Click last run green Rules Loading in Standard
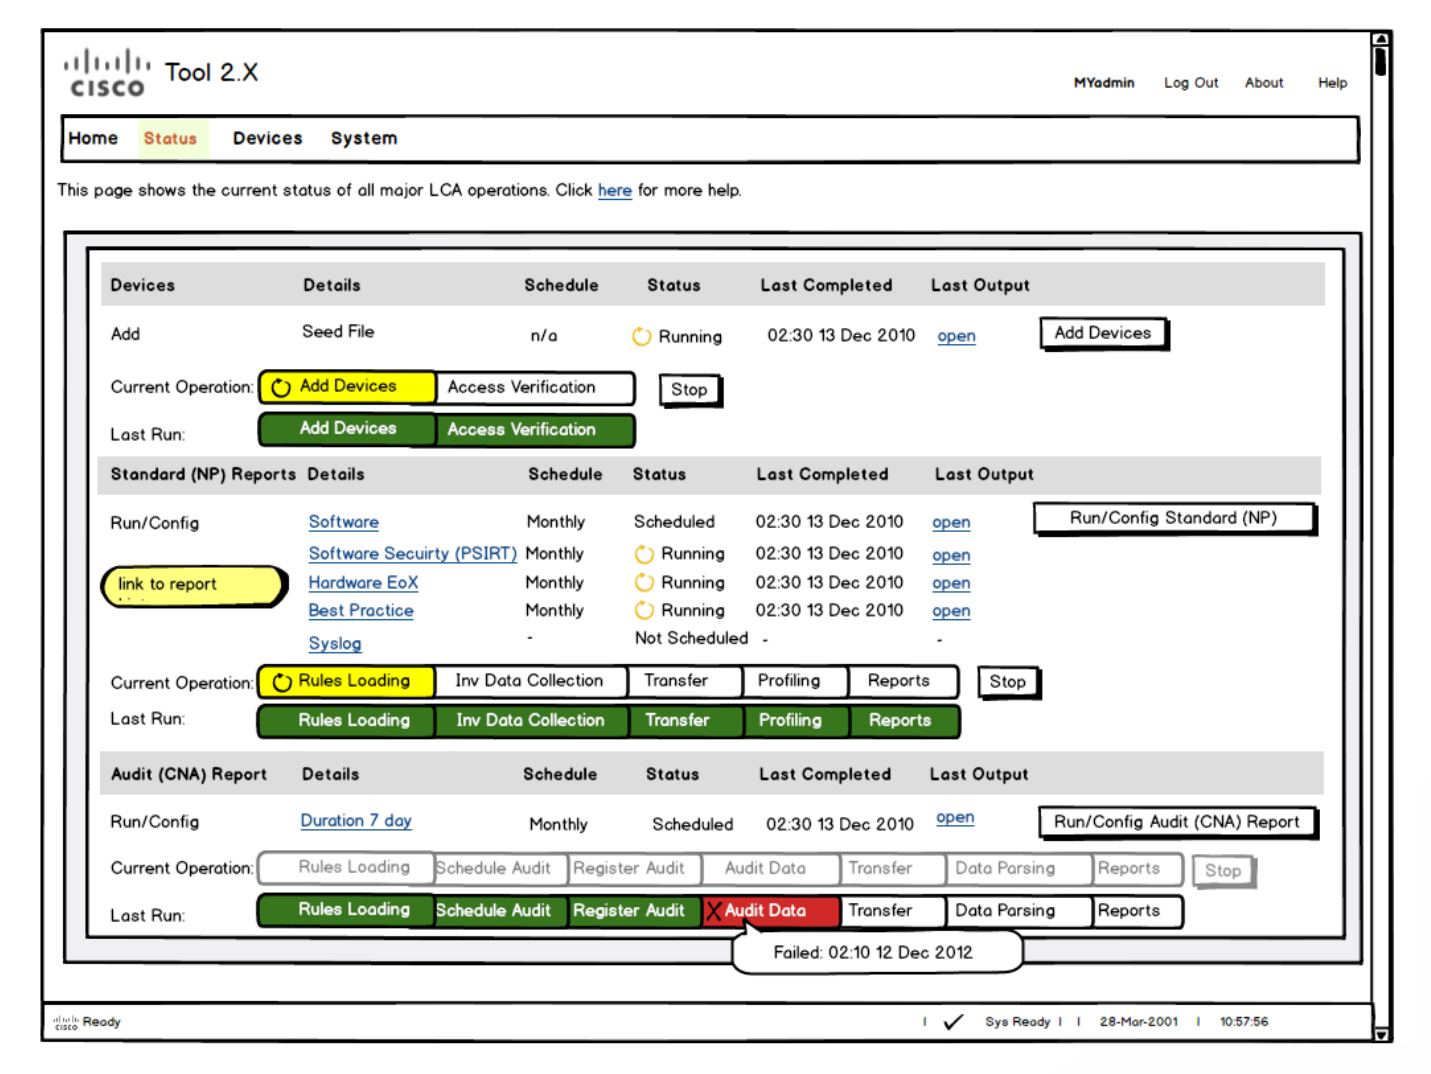 click(347, 721)
